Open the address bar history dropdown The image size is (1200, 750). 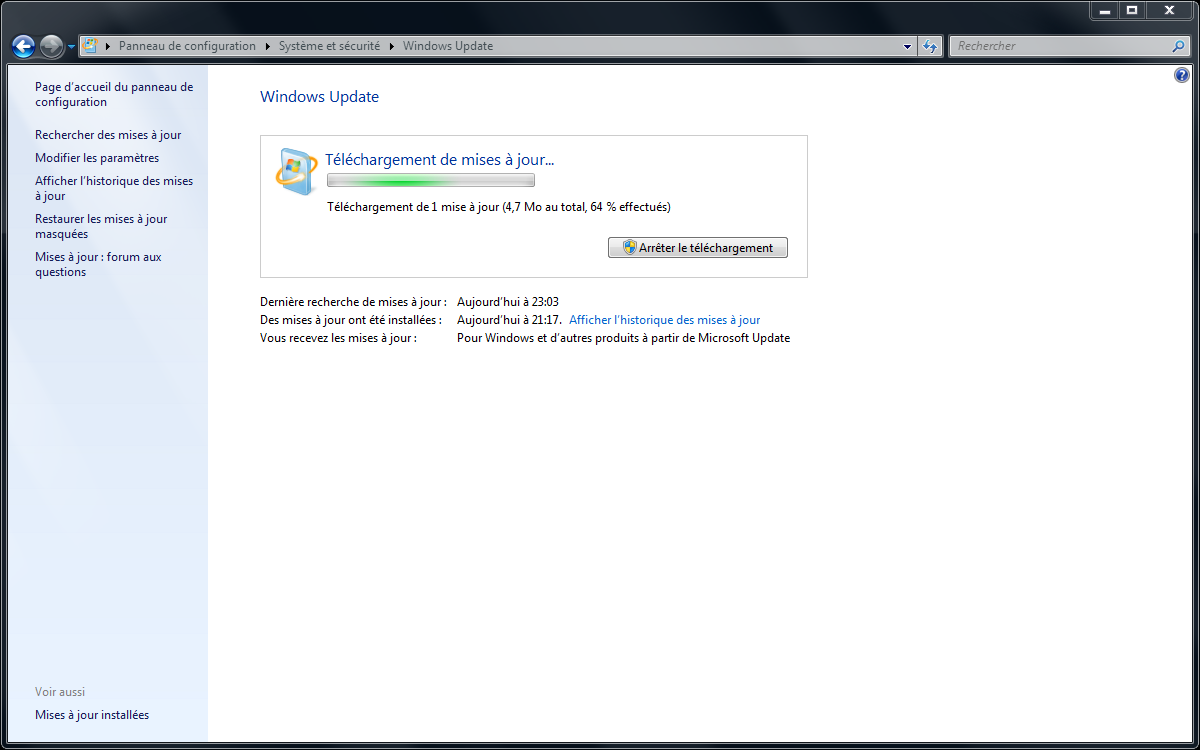point(907,46)
